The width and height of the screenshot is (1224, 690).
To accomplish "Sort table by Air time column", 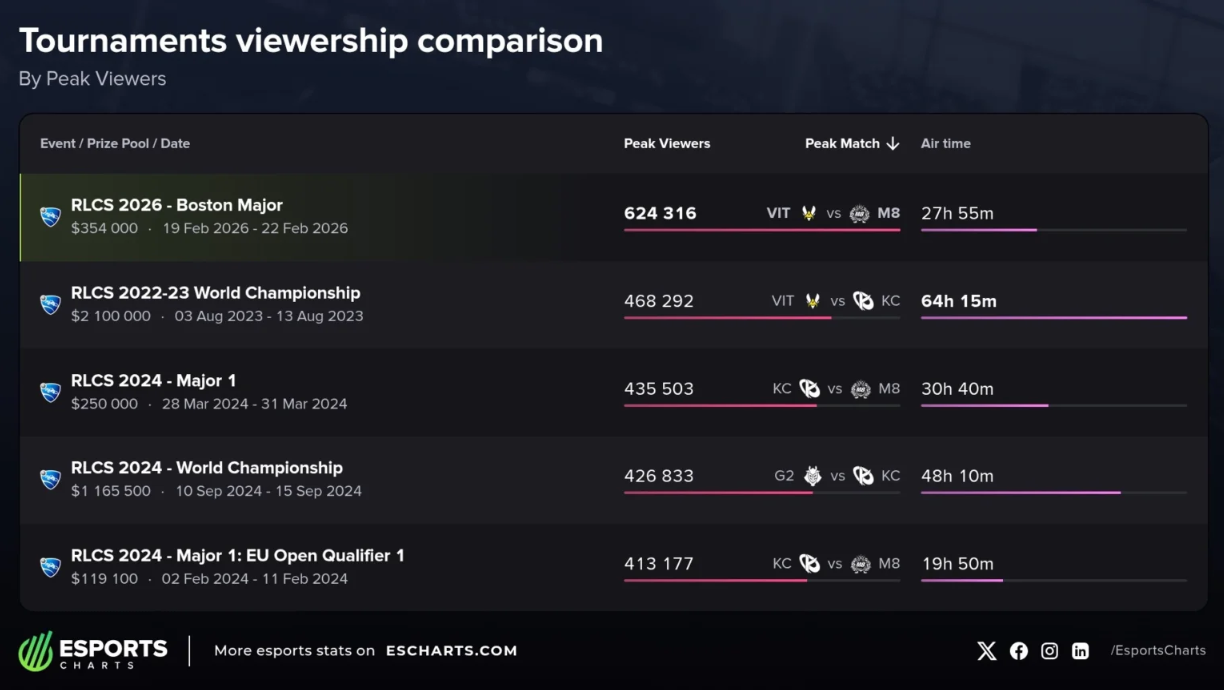I will click(x=945, y=144).
